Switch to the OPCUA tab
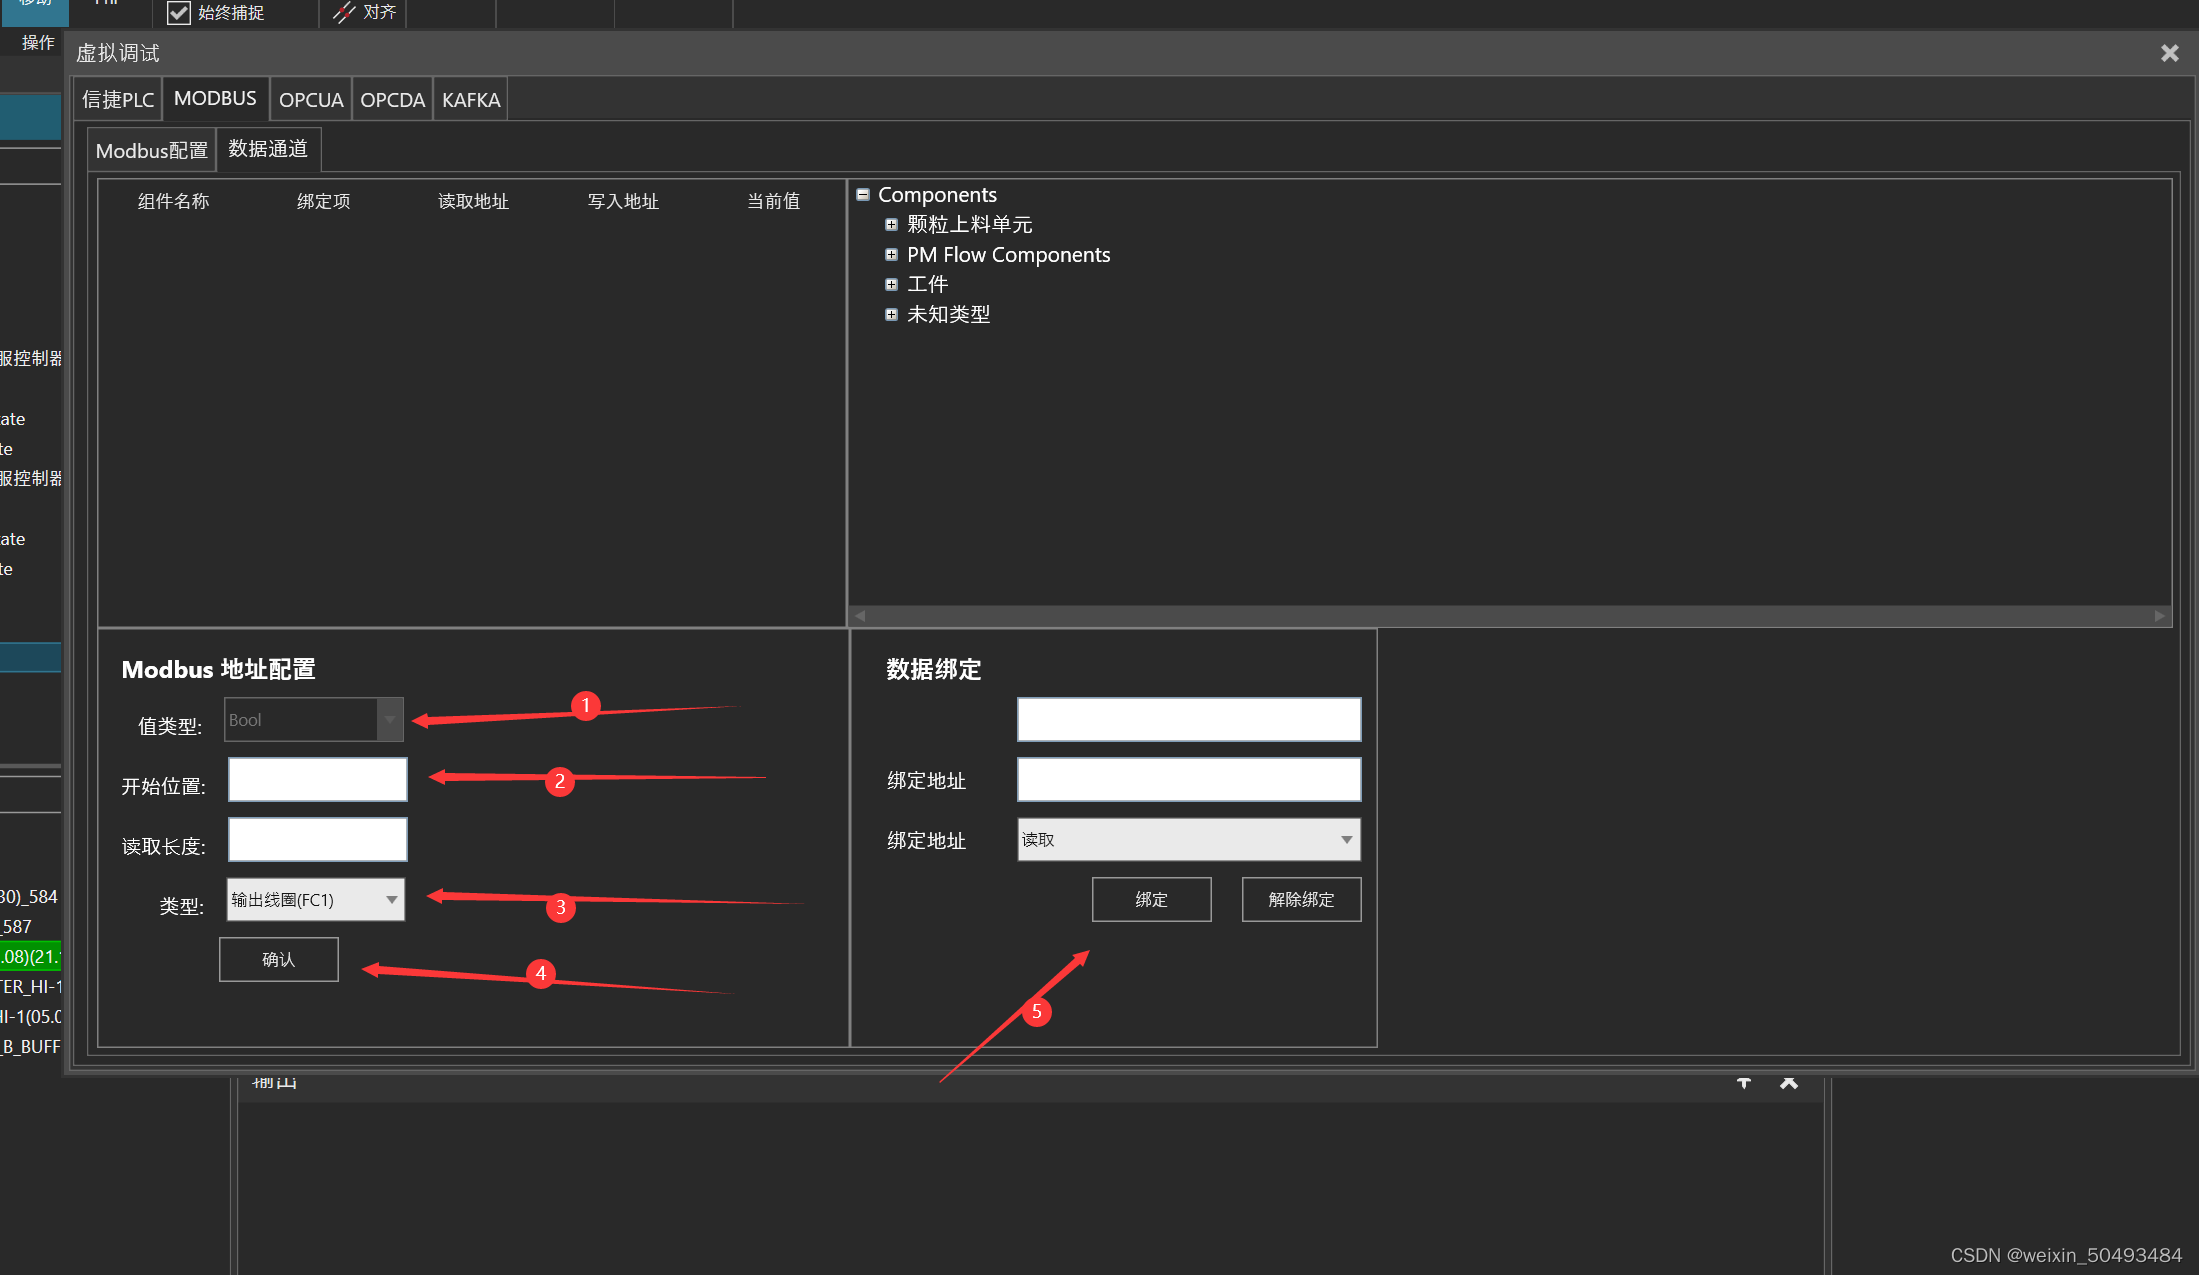 (x=311, y=100)
